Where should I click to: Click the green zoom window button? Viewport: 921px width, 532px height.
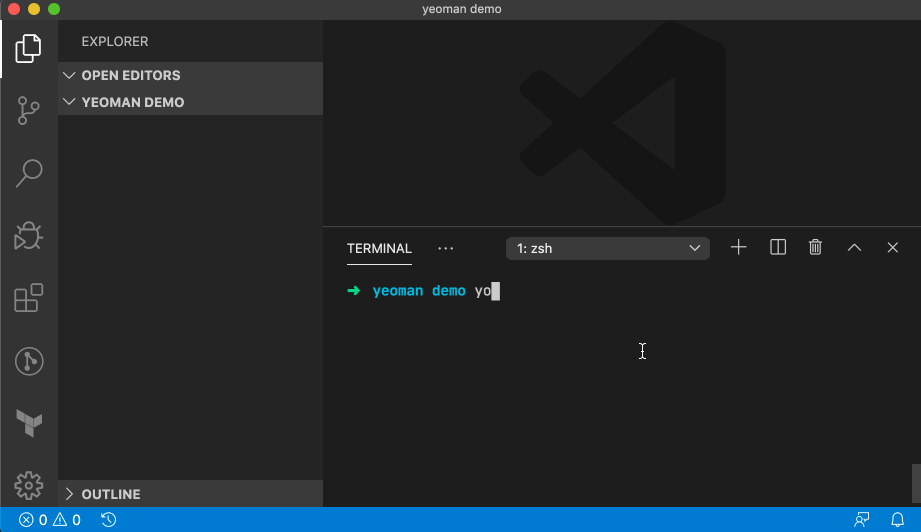53,9
